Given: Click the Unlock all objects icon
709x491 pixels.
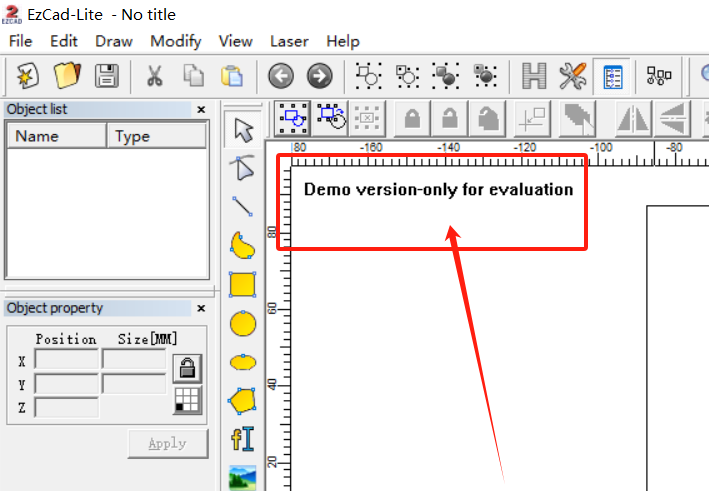Looking at the screenshot, I should (x=487, y=119).
